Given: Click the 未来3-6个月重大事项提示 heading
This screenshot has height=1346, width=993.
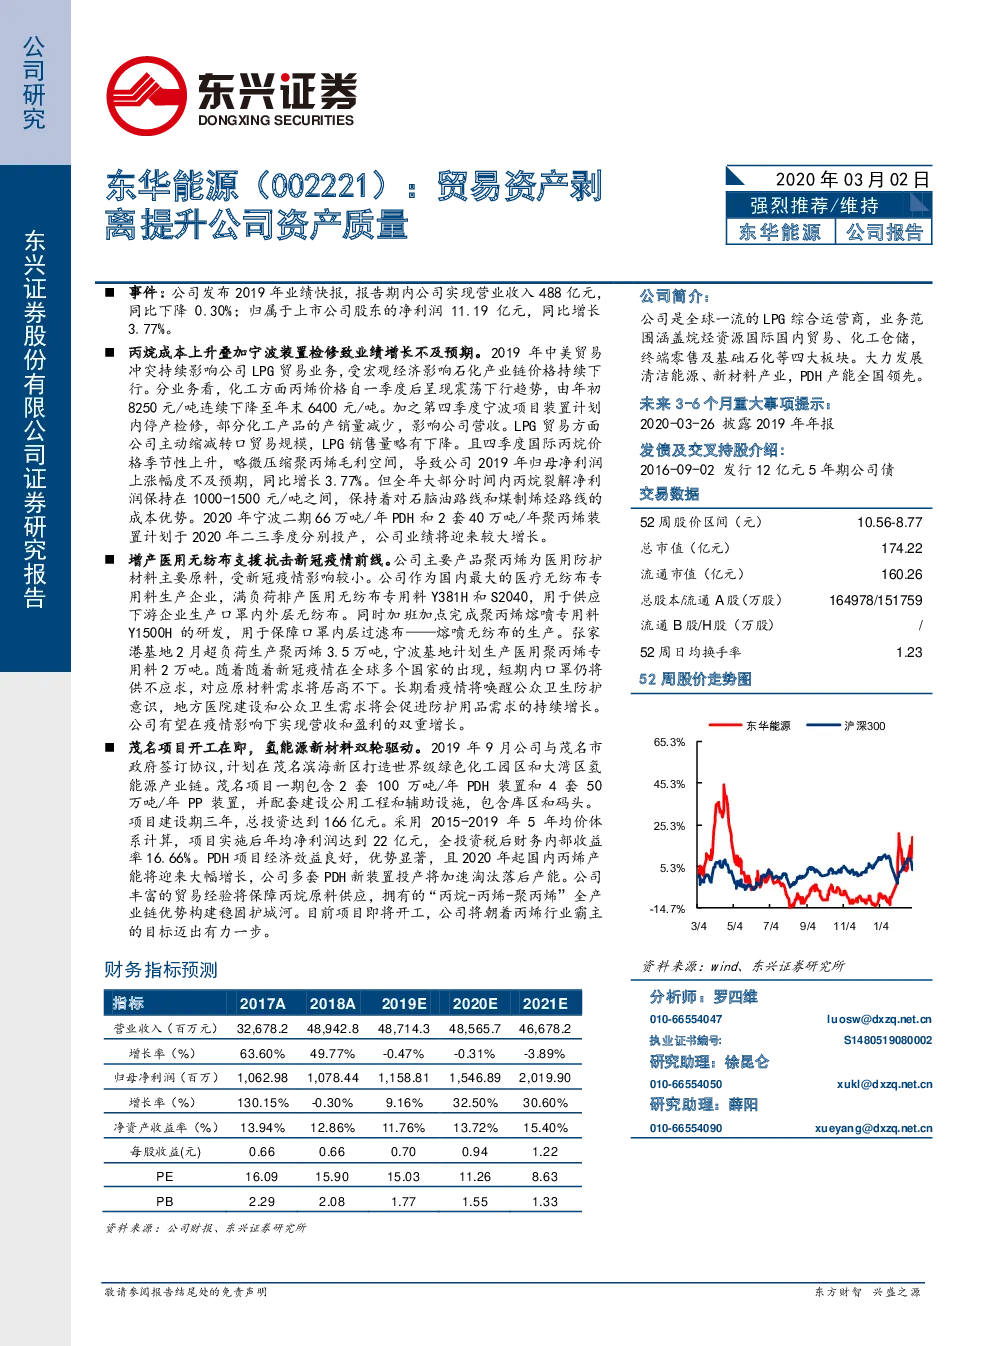Looking at the screenshot, I should coord(736,404).
